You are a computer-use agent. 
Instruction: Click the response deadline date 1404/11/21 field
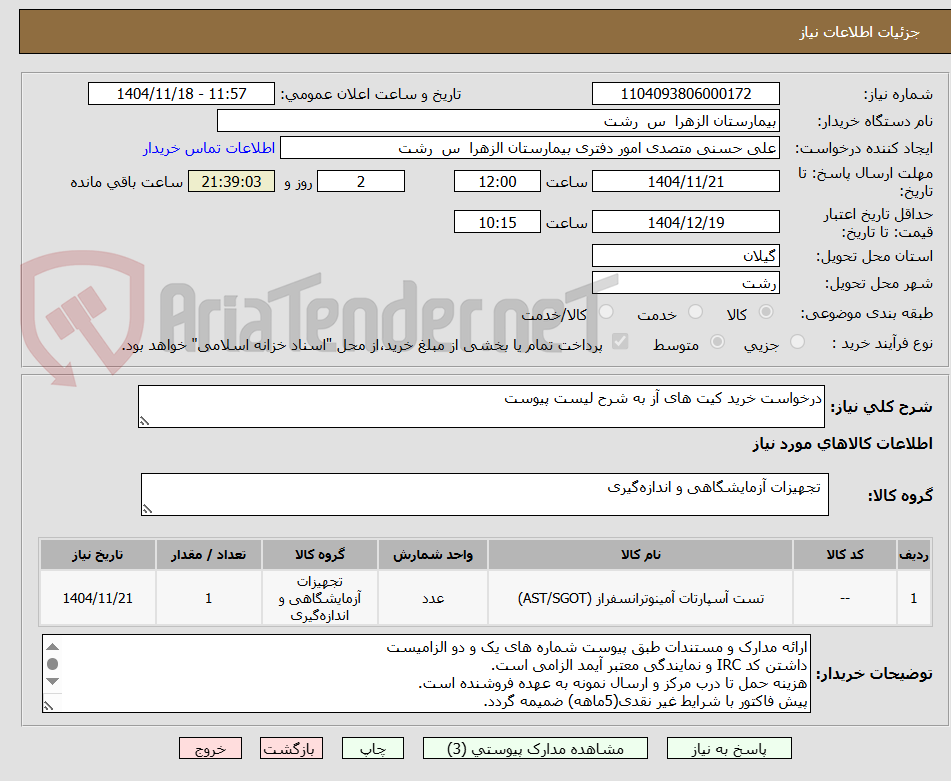(x=685, y=181)
